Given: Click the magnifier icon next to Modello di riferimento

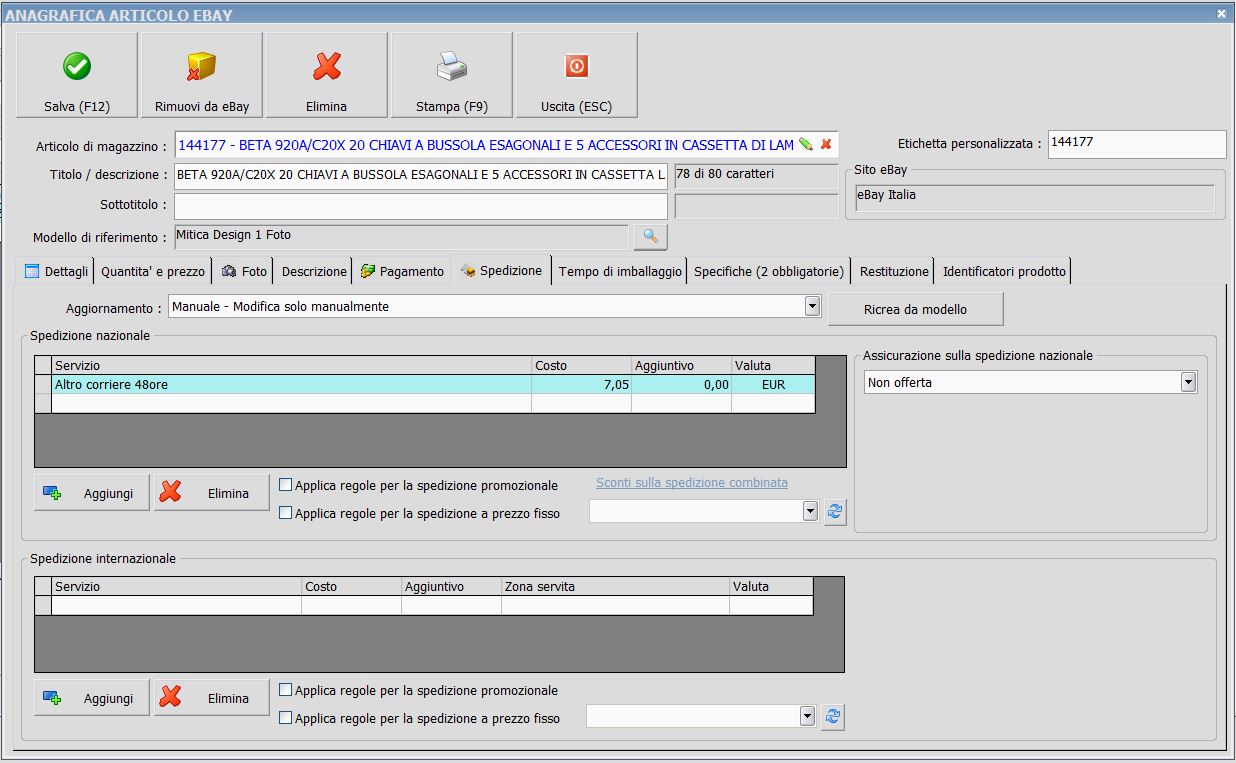Looking at the screenshot, I should pos(650,237).
